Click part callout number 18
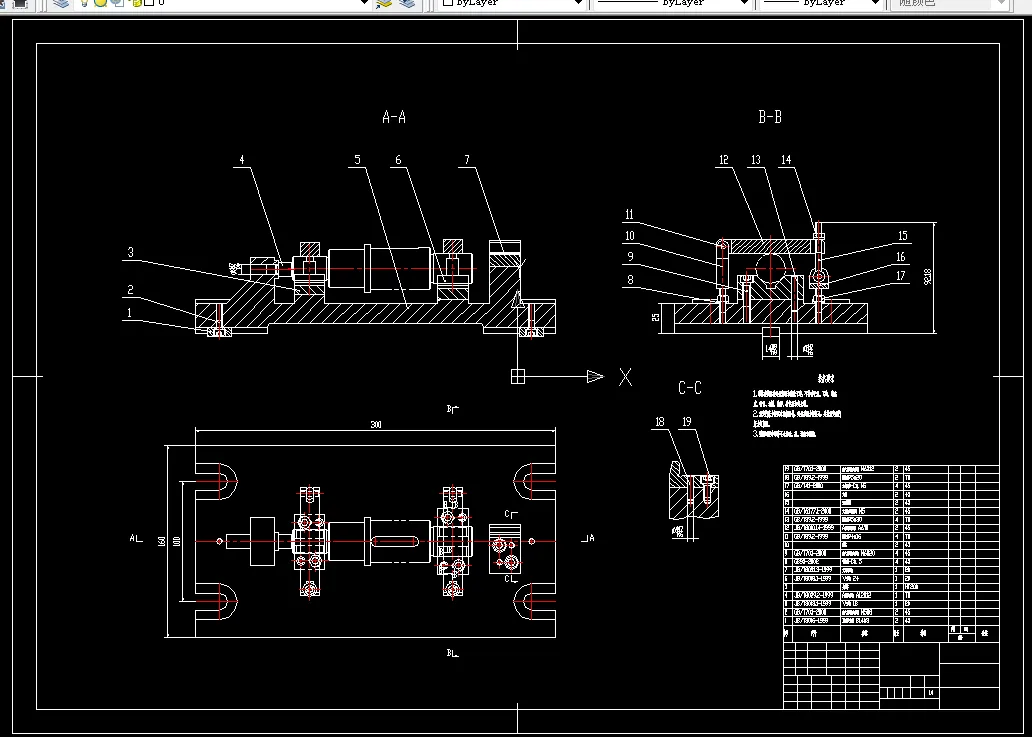The height and width of the screenshot is (737, 1032). coord(659,422)
